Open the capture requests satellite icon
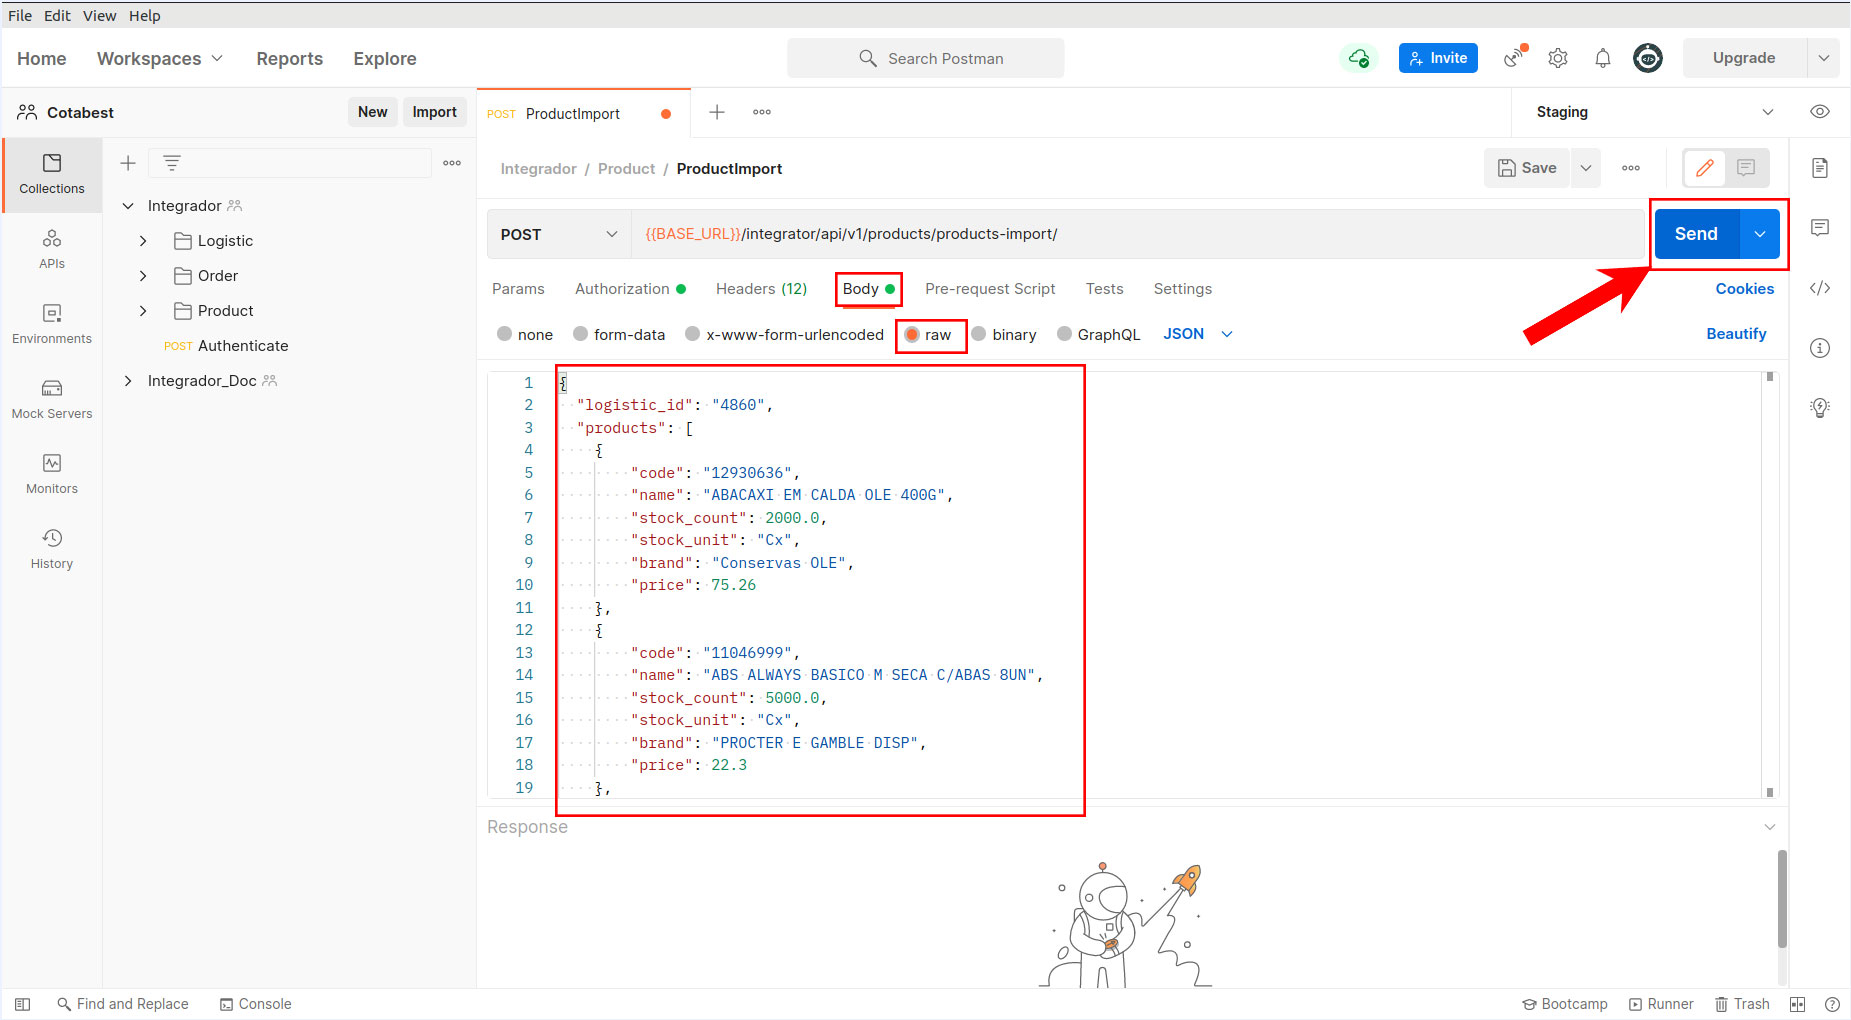 (1516, 58)
